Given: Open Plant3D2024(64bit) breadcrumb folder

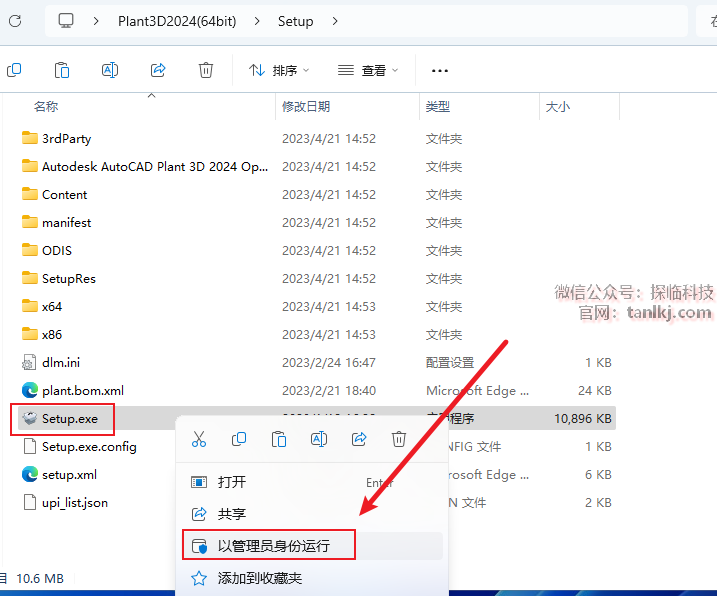Looking at the screenshot, I should [177, 21].
